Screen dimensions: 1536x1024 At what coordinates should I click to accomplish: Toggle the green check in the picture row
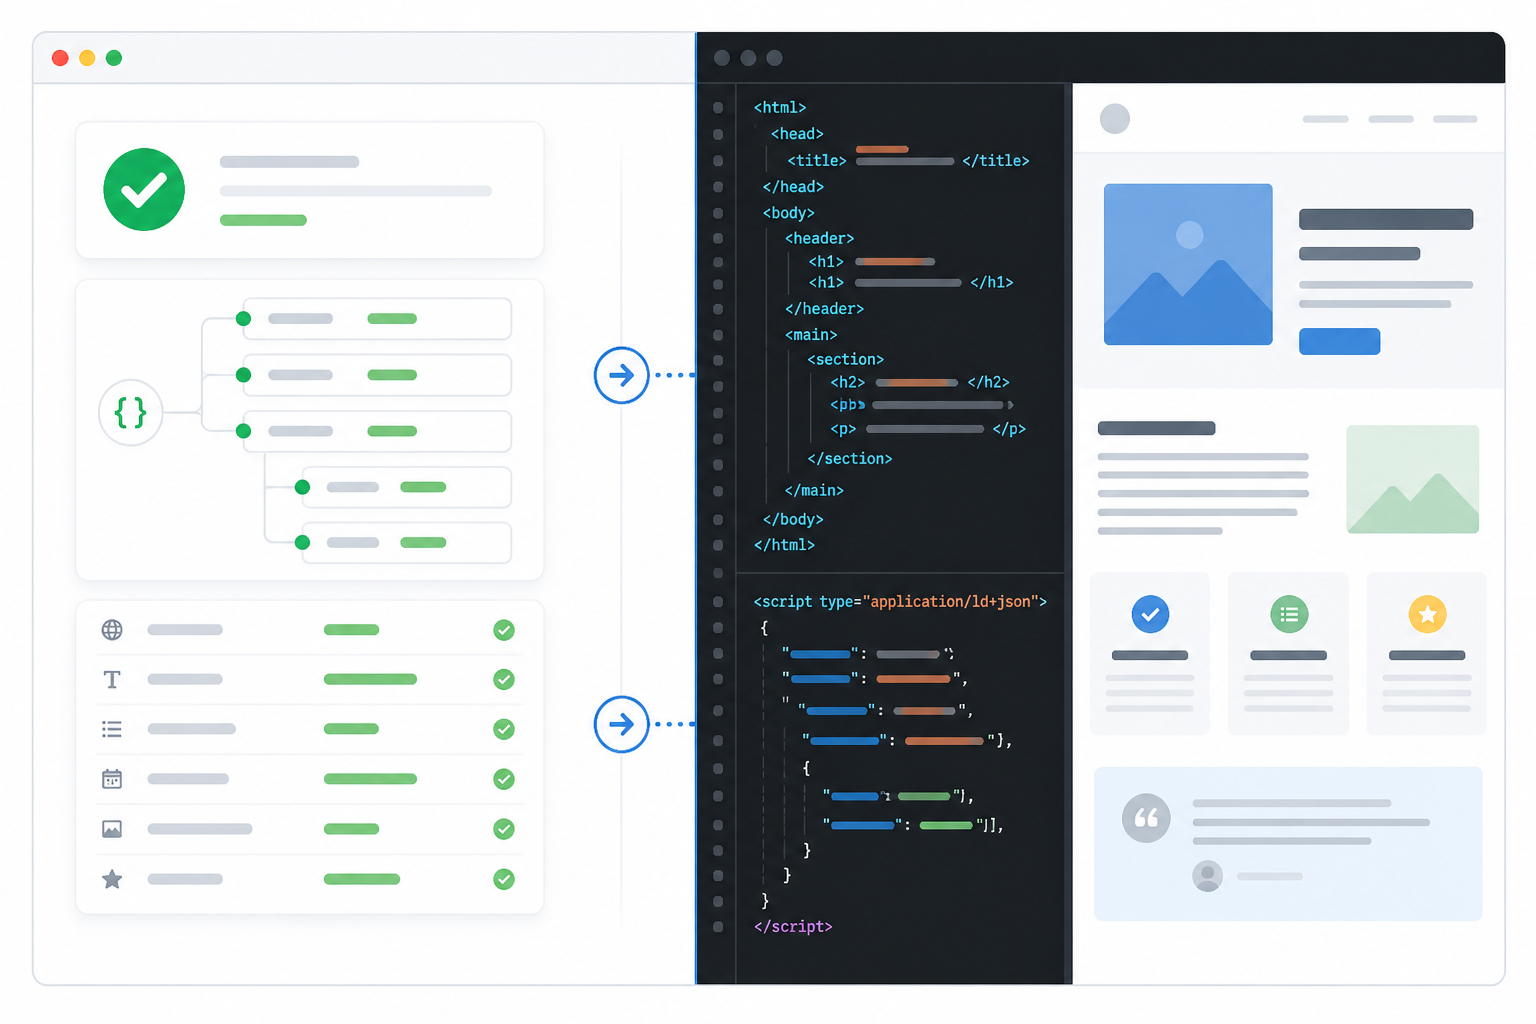tap(504, 829)
